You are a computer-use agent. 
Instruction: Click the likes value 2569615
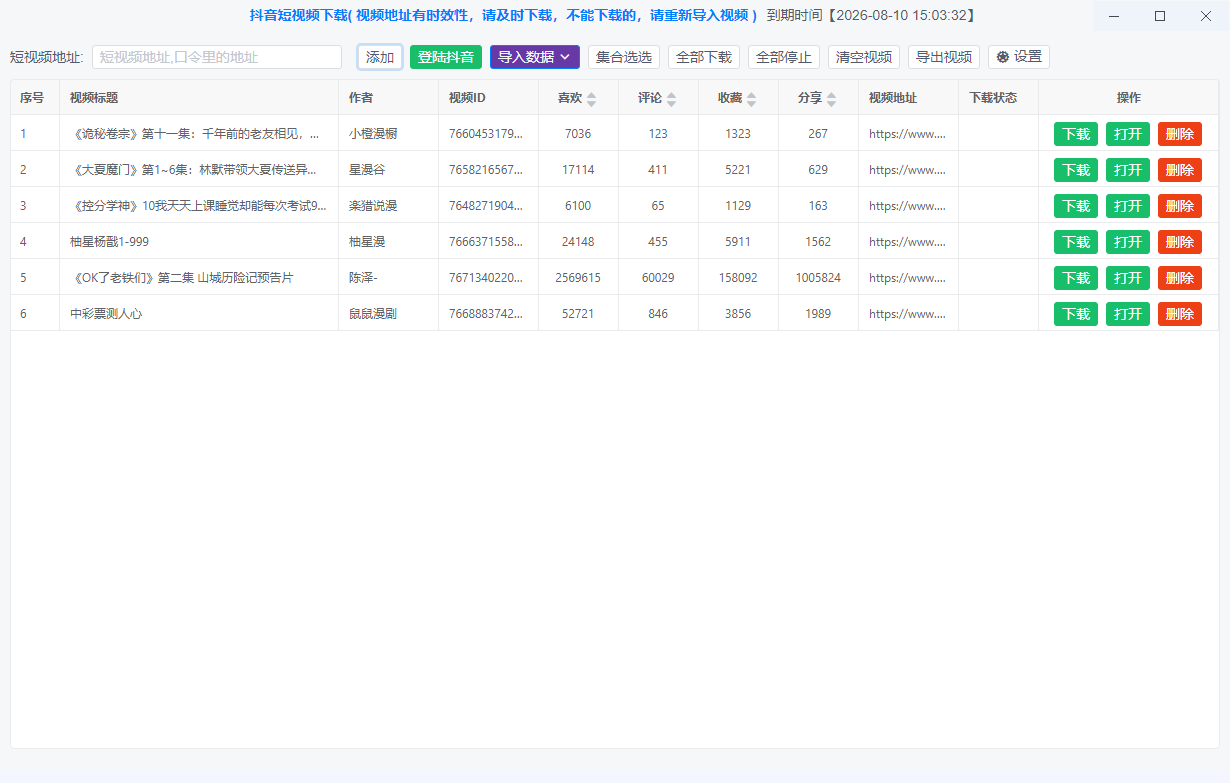(578, 278)
